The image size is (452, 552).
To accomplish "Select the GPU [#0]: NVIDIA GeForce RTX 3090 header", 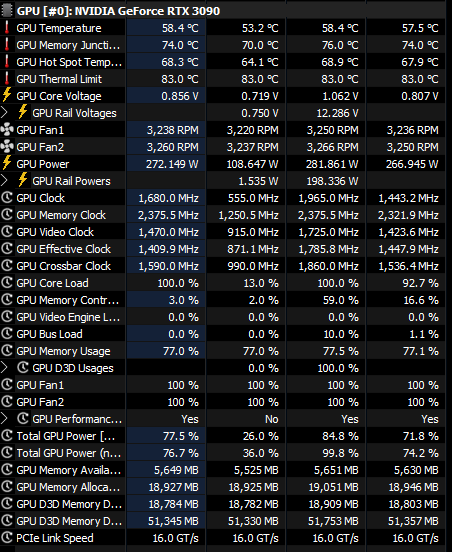I will pyautogui.click(x=118, y=11).
